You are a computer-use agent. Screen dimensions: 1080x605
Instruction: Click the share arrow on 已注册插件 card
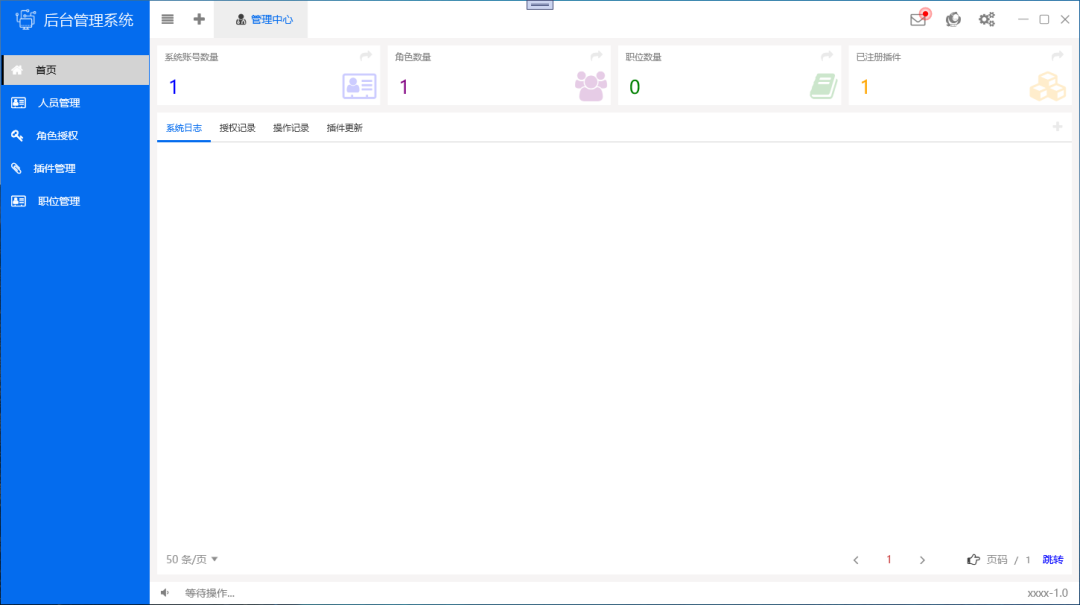[1057, 56]
